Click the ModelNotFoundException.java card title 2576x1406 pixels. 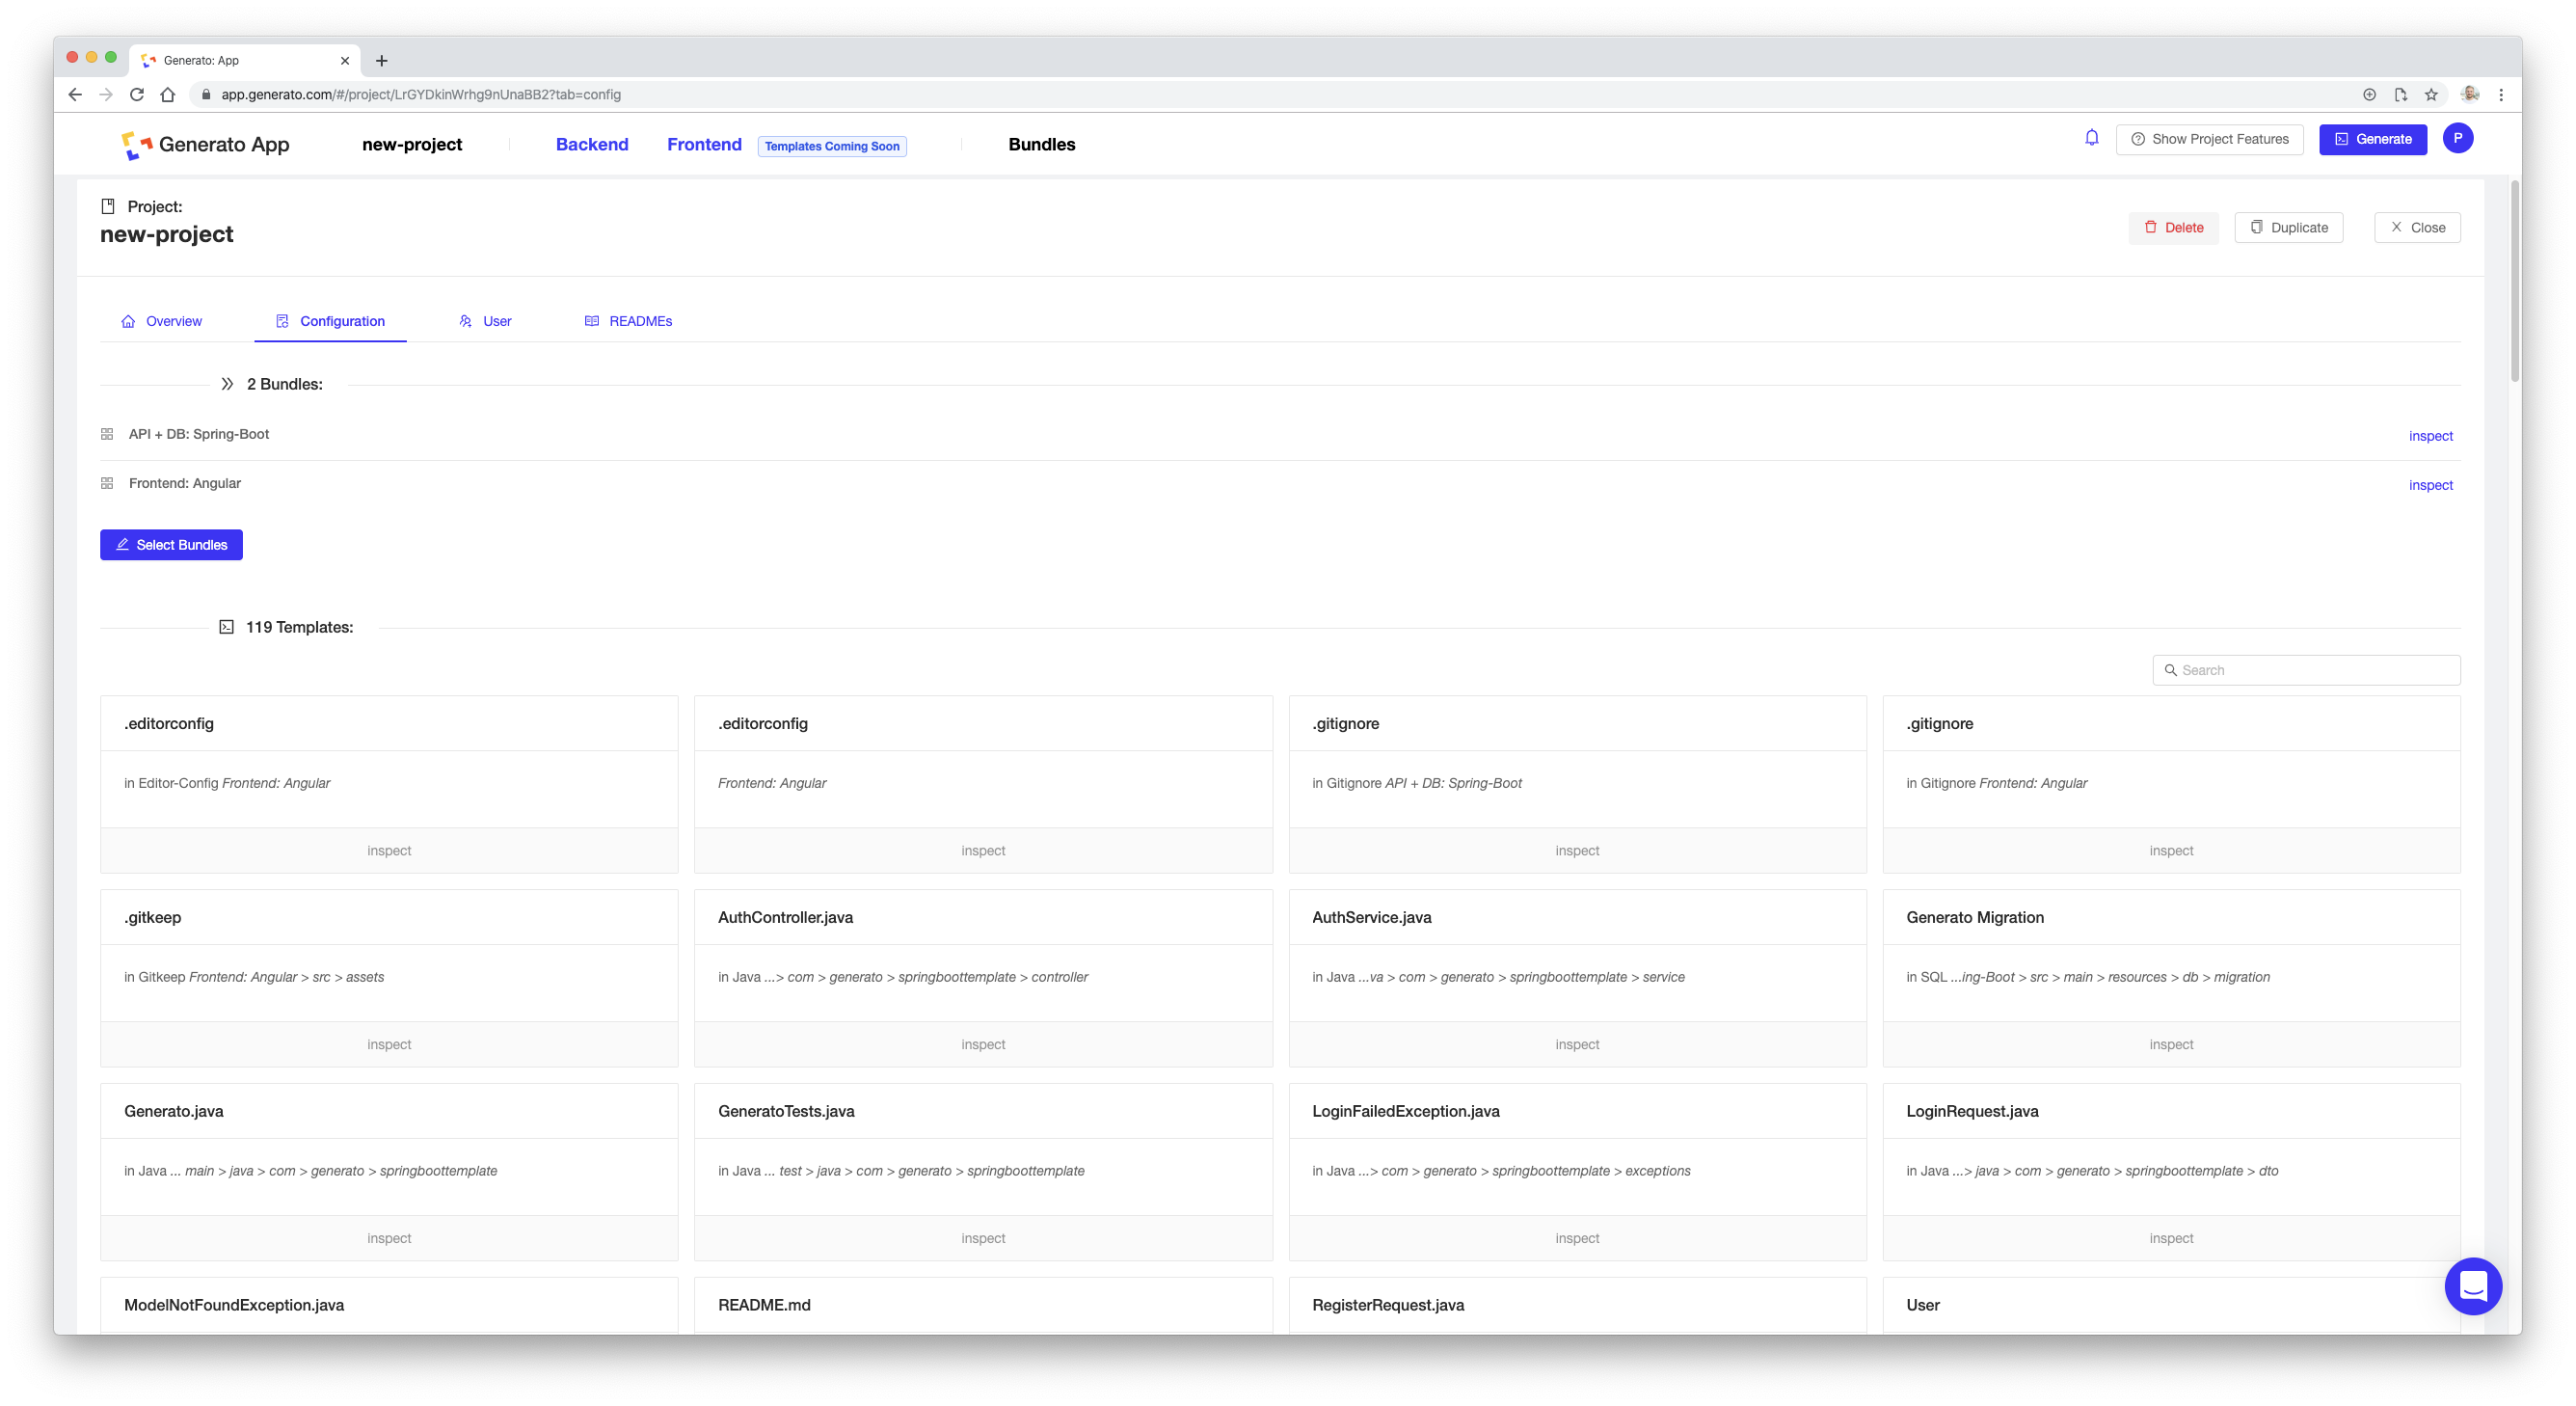pyautogui.click(x=234, y=1305)
